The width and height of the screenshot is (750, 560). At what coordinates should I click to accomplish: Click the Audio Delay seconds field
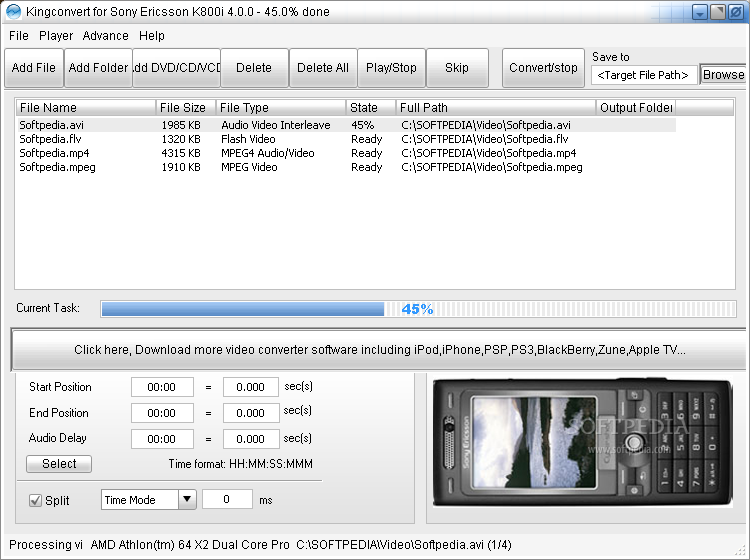click(251, 439)
